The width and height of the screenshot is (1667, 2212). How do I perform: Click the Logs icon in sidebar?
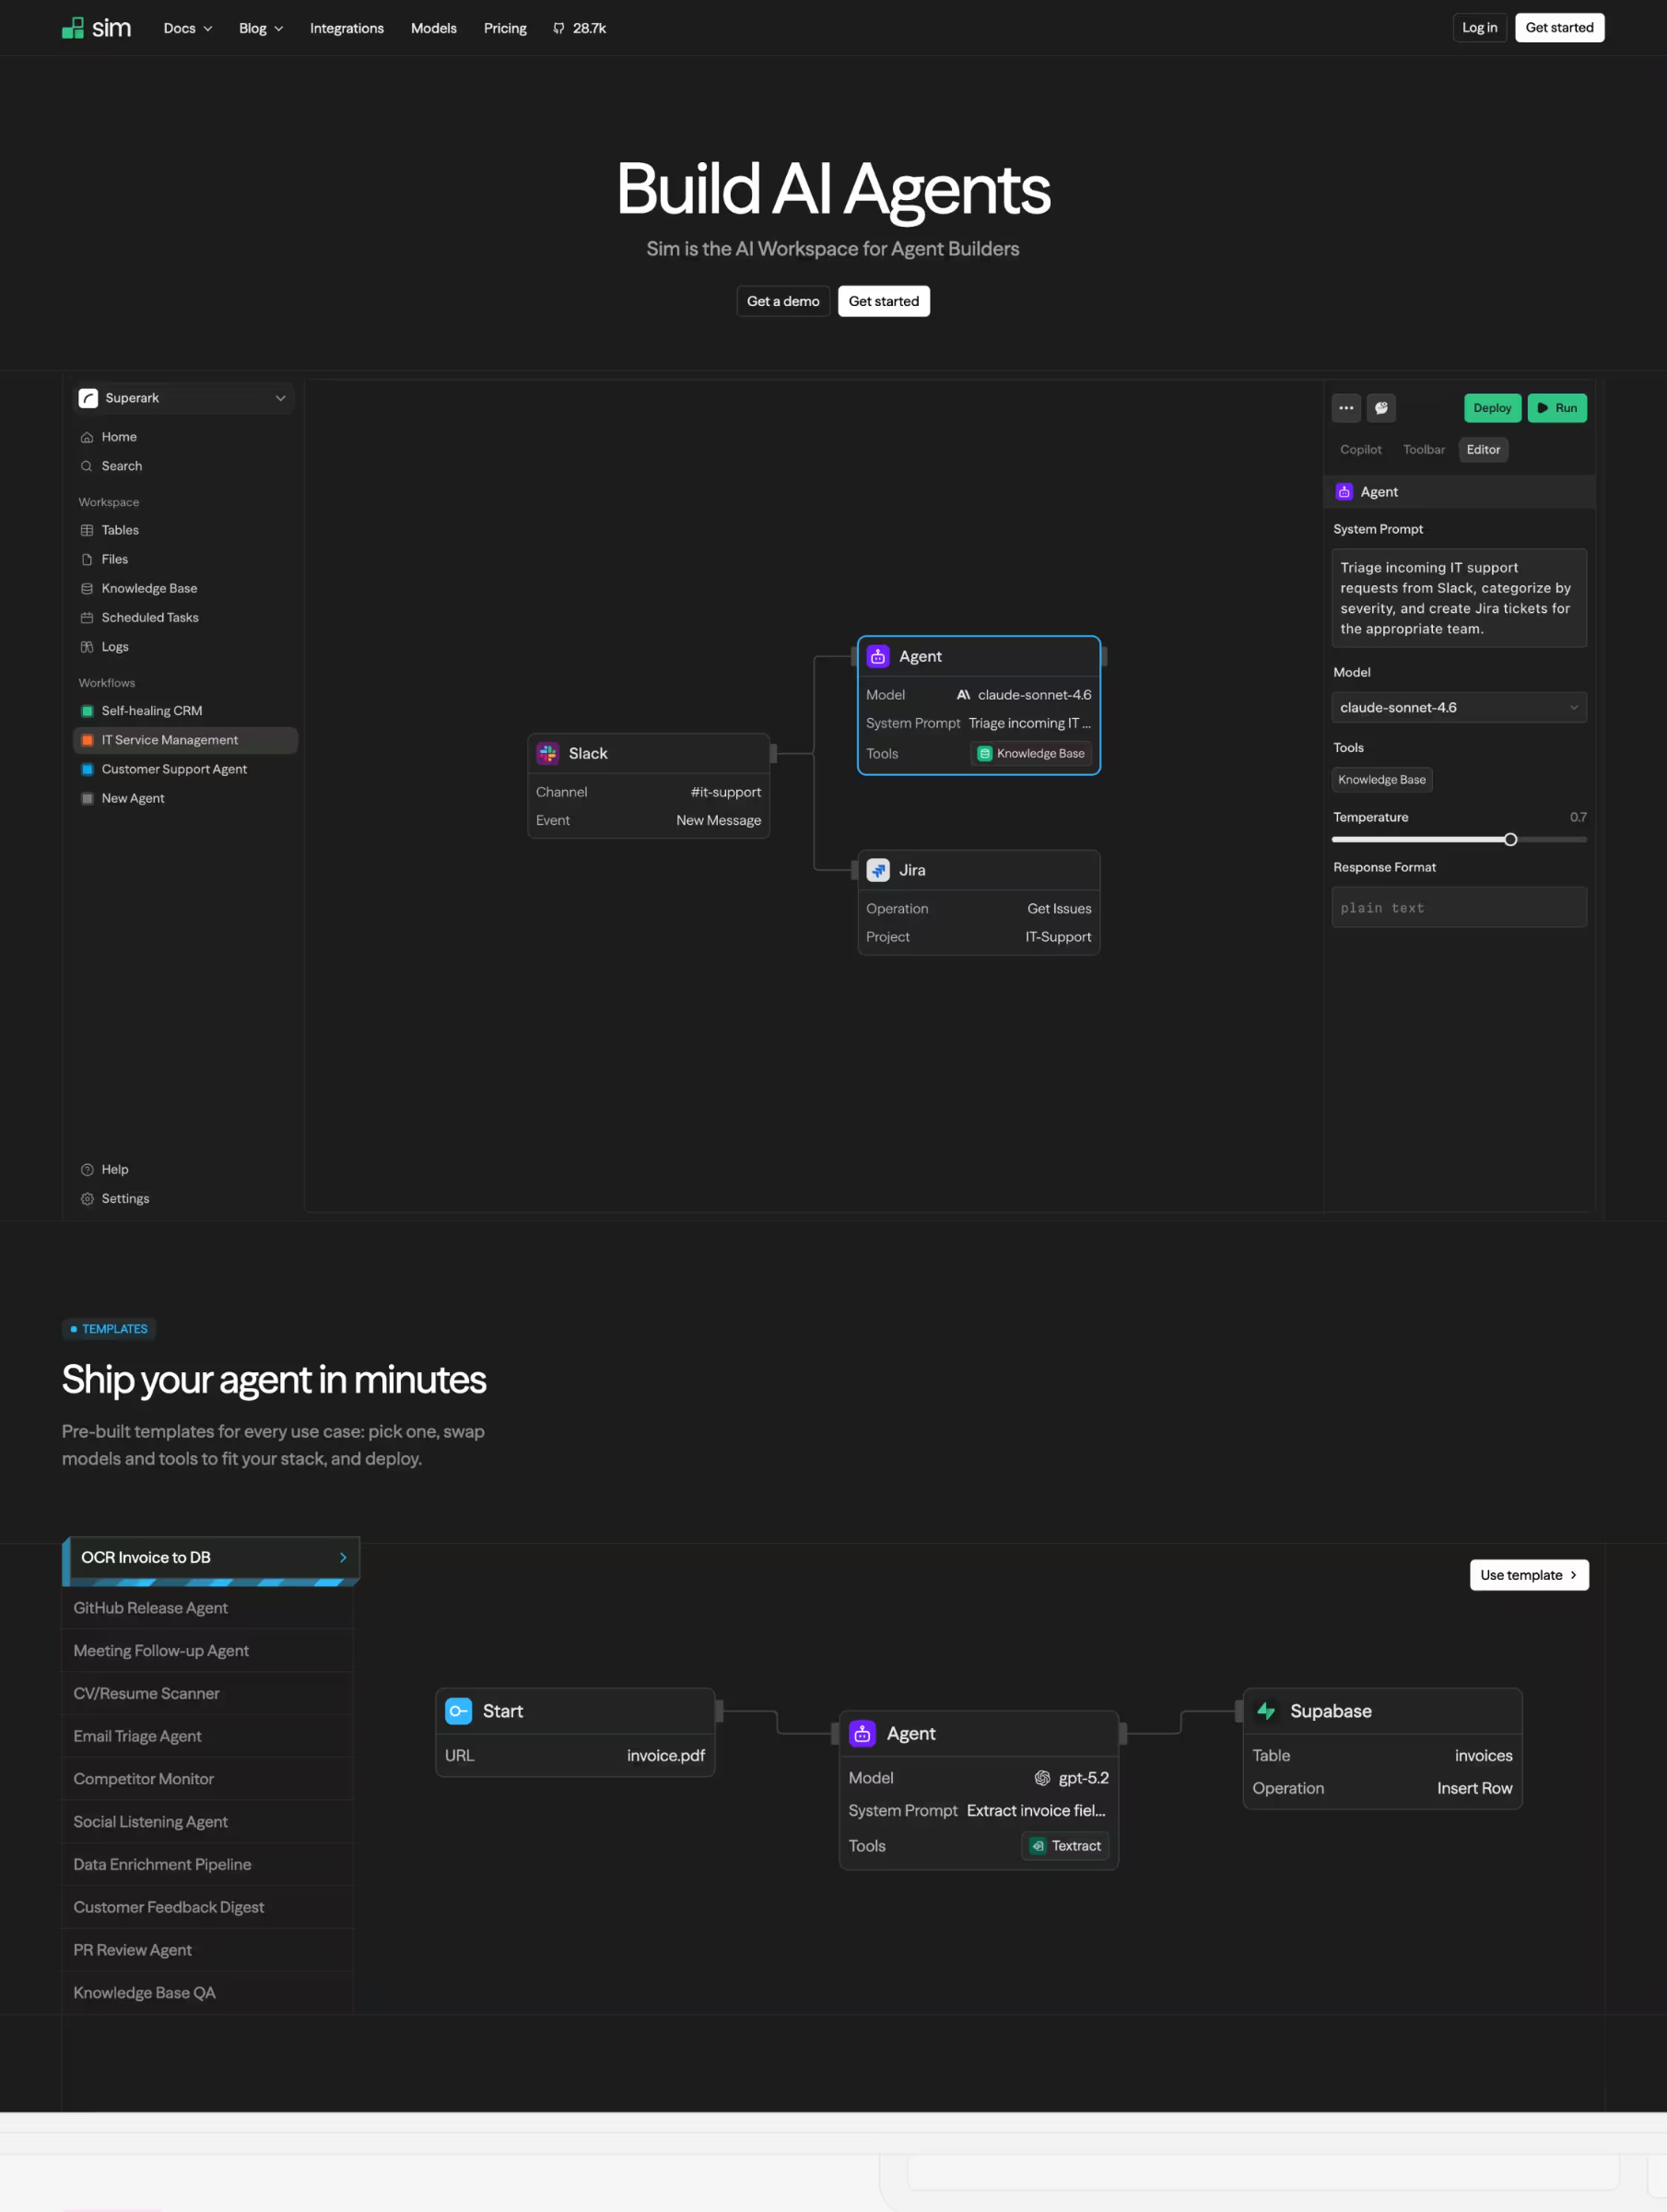(87, 646)
